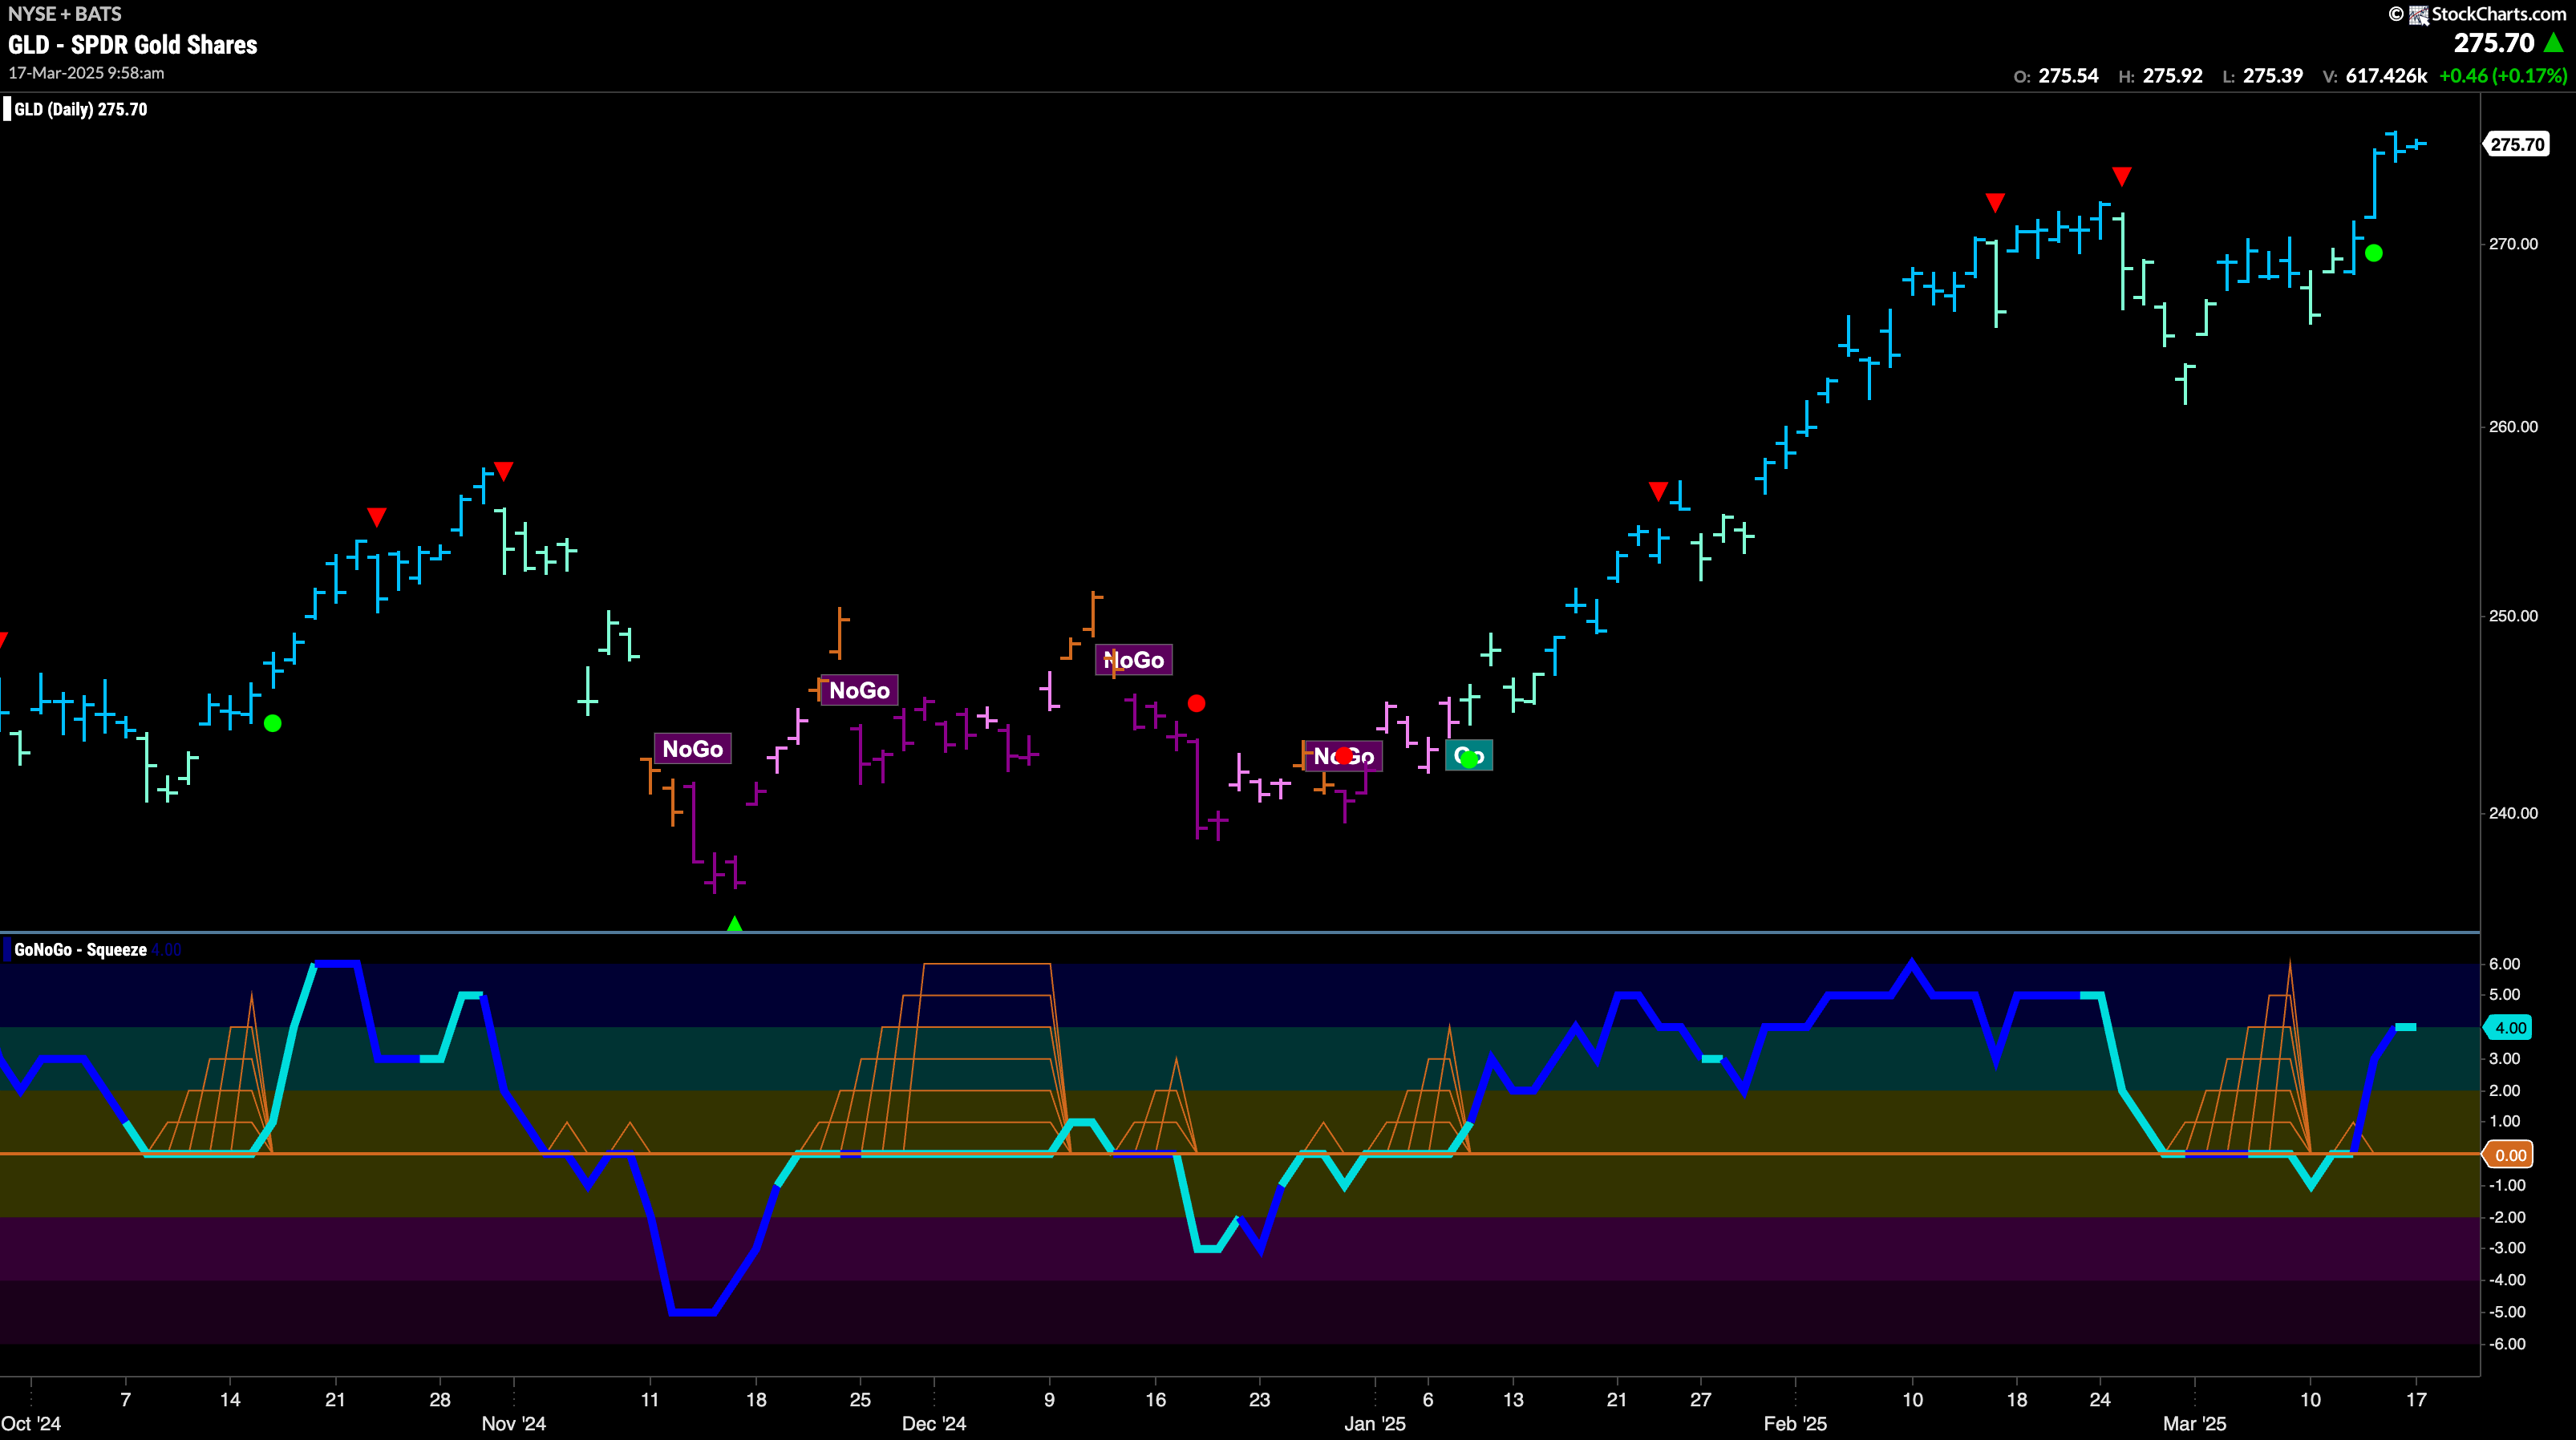This screenshot has height=1440, width=2576.
Task: Click the StockCharts logo icon in the corner
Action: [x=2419, y=14]
